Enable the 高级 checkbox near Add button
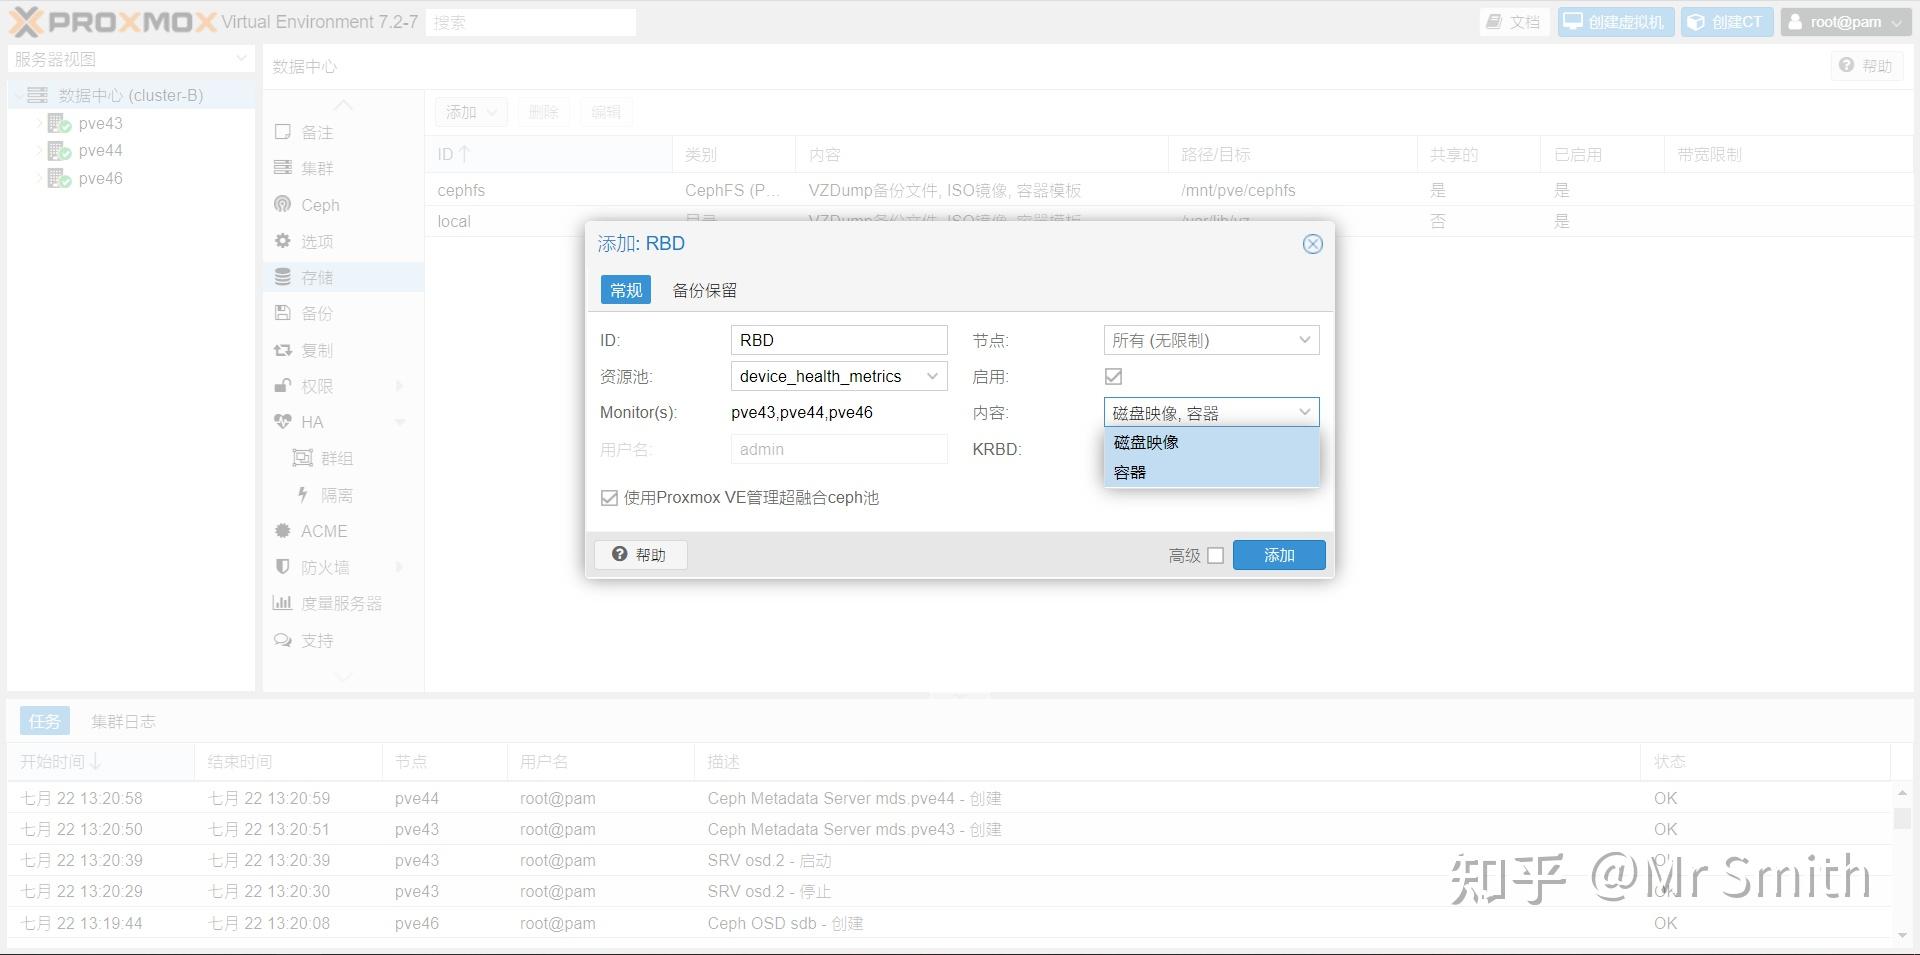The height and width of the screenshot is (955, 1920). [1215, 555]
